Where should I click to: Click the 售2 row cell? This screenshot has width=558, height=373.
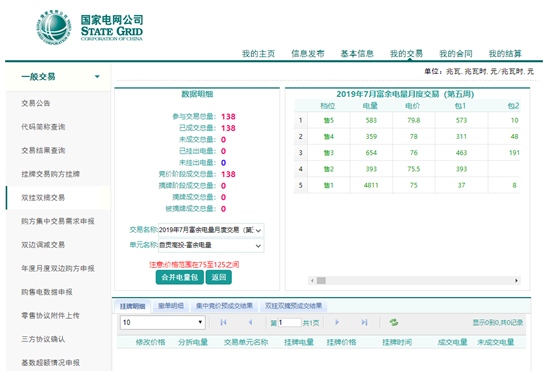coord(328,169)
